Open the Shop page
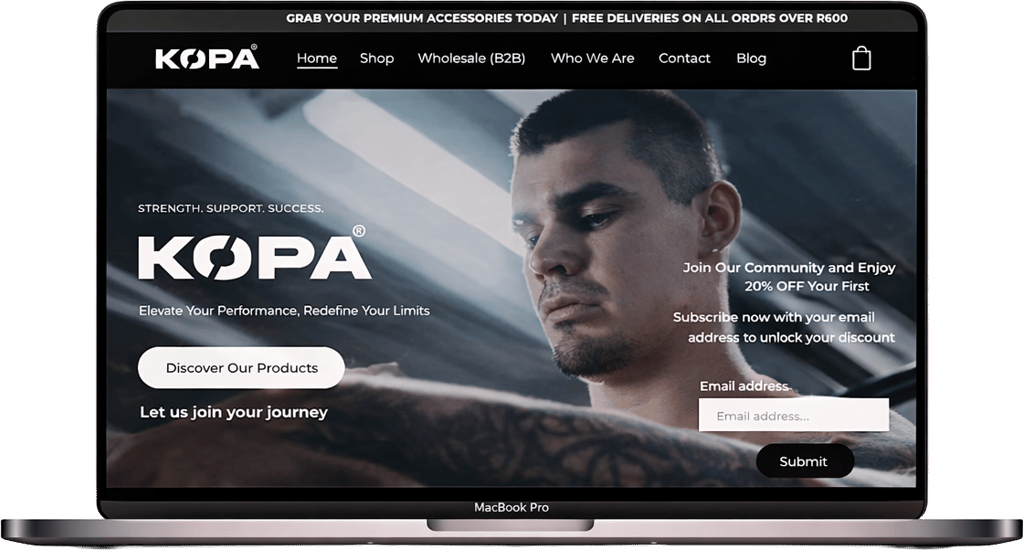 tap(377, 59)
